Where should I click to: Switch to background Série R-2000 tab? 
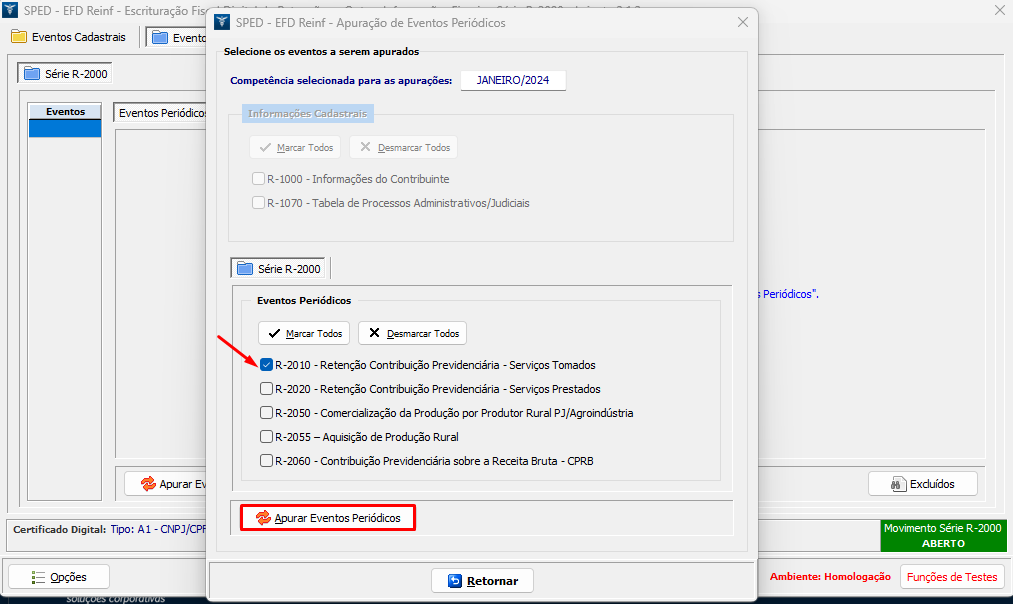66,74
